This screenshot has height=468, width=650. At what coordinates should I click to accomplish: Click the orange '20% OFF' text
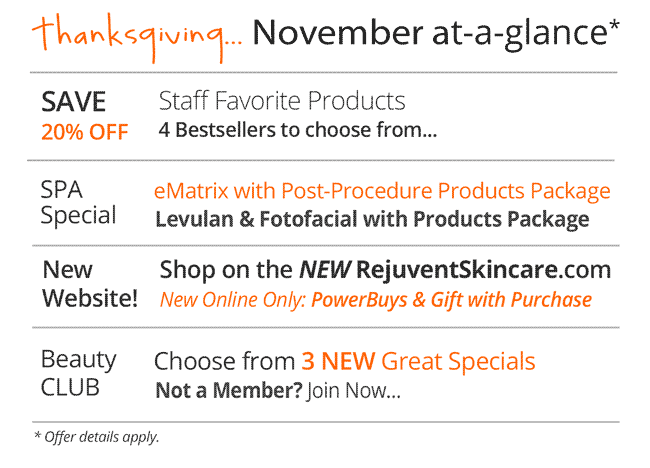coord(84,132)
